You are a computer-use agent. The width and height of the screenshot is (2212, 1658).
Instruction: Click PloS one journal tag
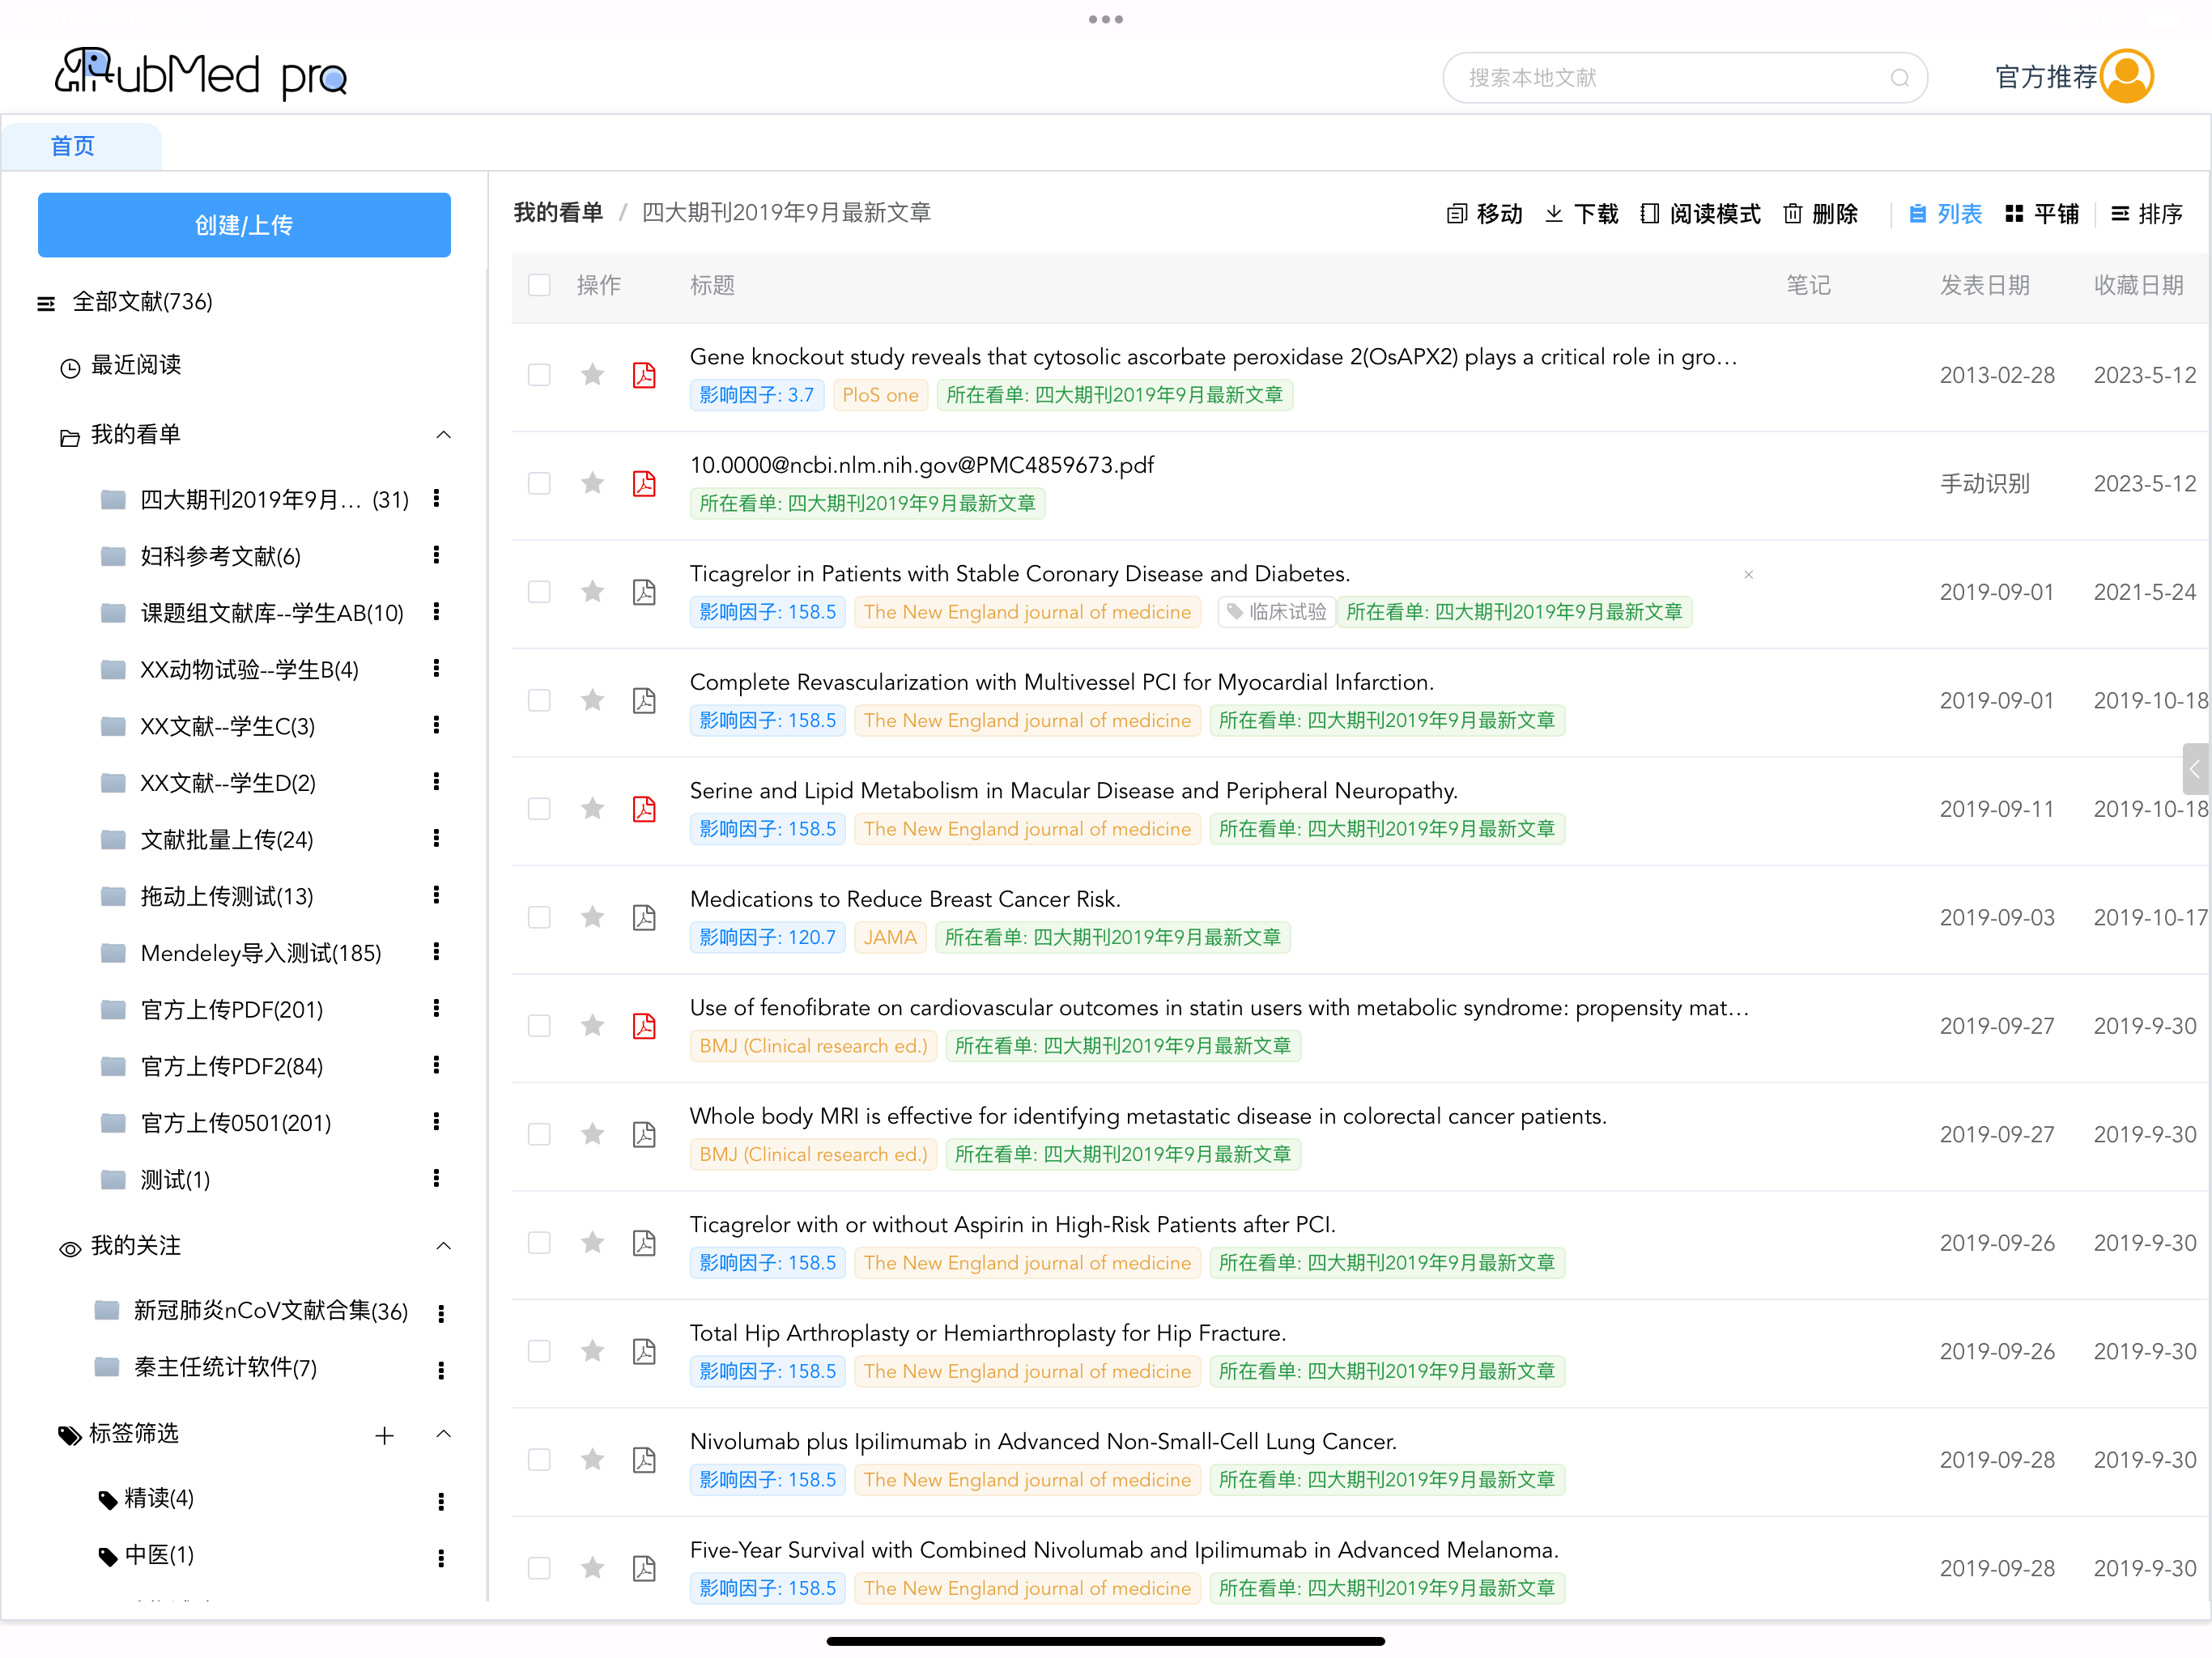880,395
